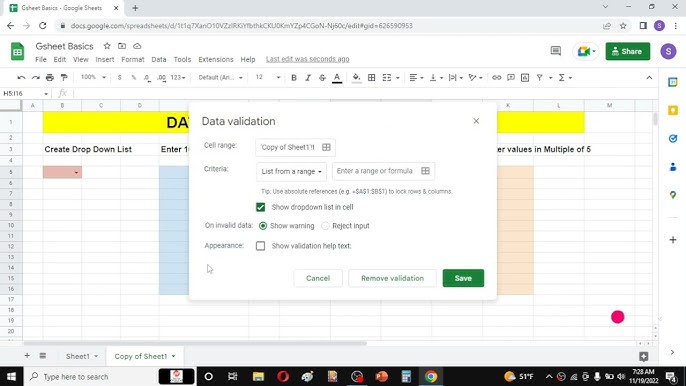Check the cloud document status icon

(137, 46)
